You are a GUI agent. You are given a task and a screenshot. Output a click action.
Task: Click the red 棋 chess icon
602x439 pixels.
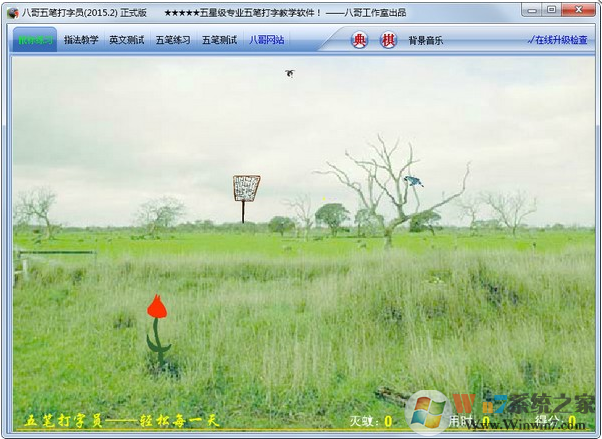click(x=388, y=40)
